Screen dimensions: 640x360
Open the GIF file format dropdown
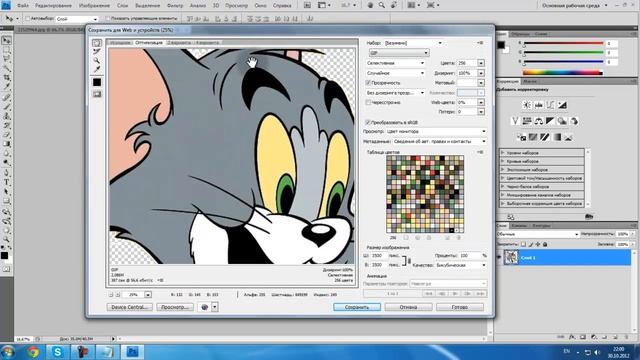399,53
